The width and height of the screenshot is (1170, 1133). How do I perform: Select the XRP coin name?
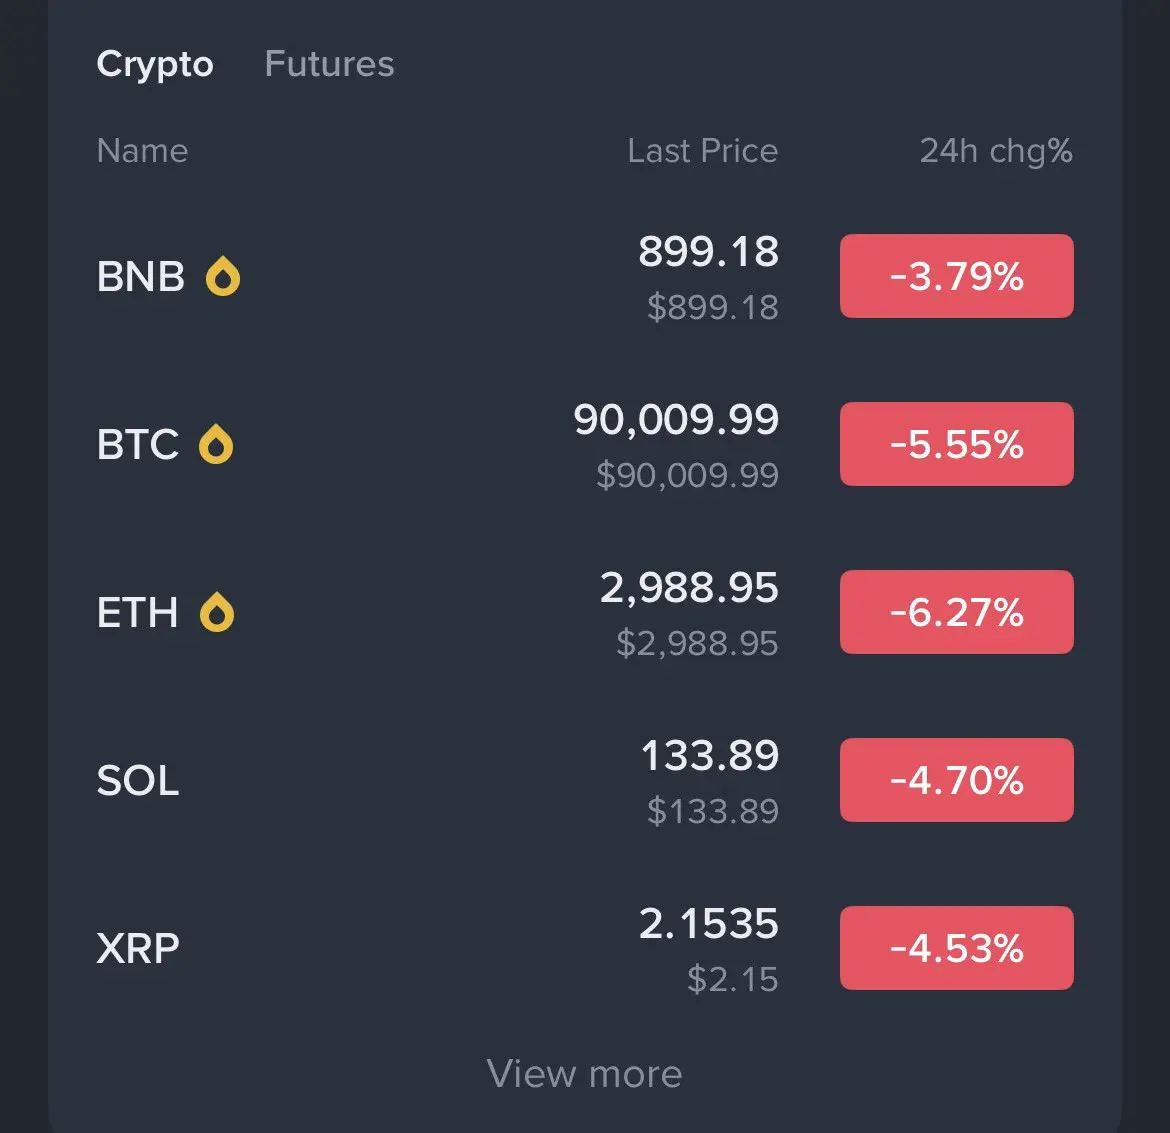click(138, 948)
